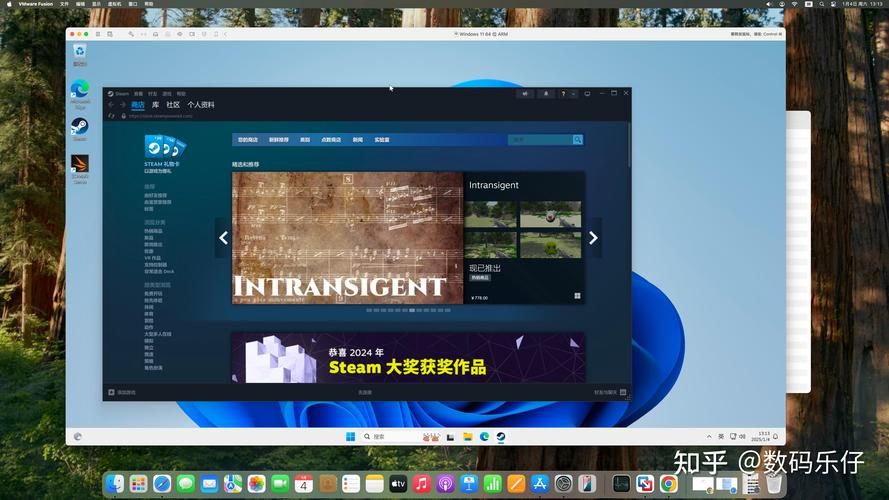This screenshot has width=889, height=500.
Task: Open Steam notifications bell
Action: (546, 94)
